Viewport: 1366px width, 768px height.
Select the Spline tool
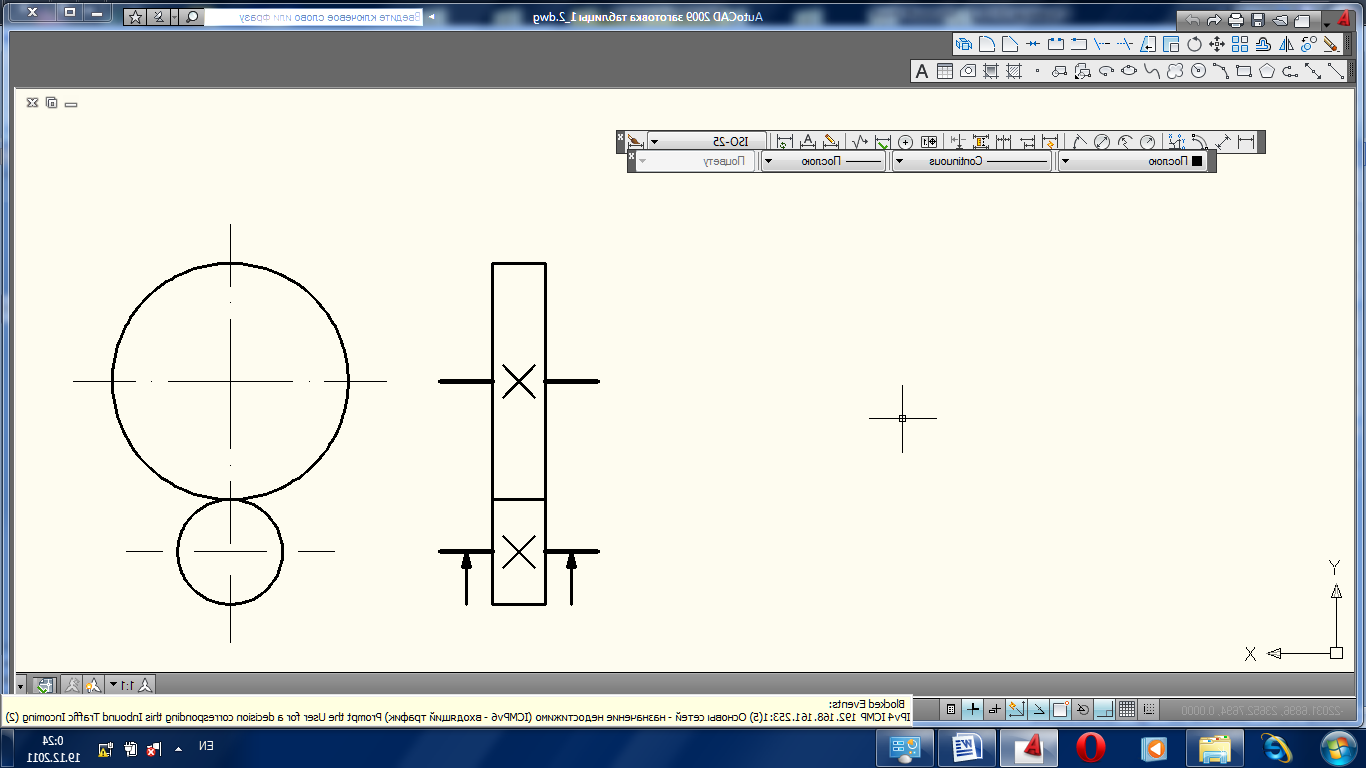click(1152, 69)
